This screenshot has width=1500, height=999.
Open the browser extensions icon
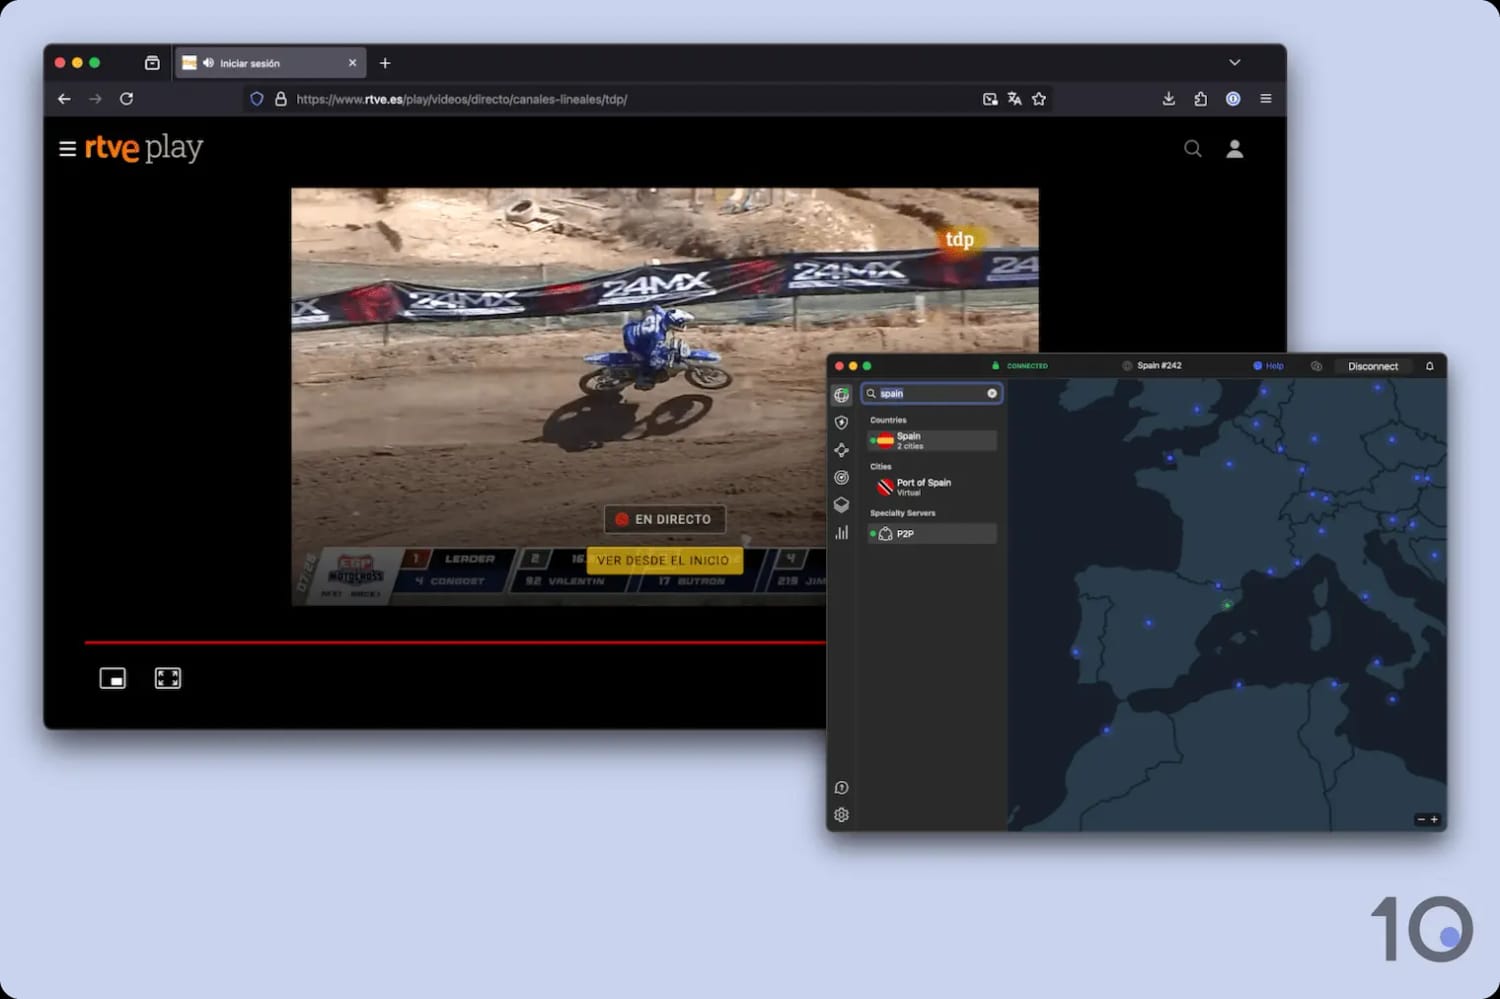point(1200,99)
